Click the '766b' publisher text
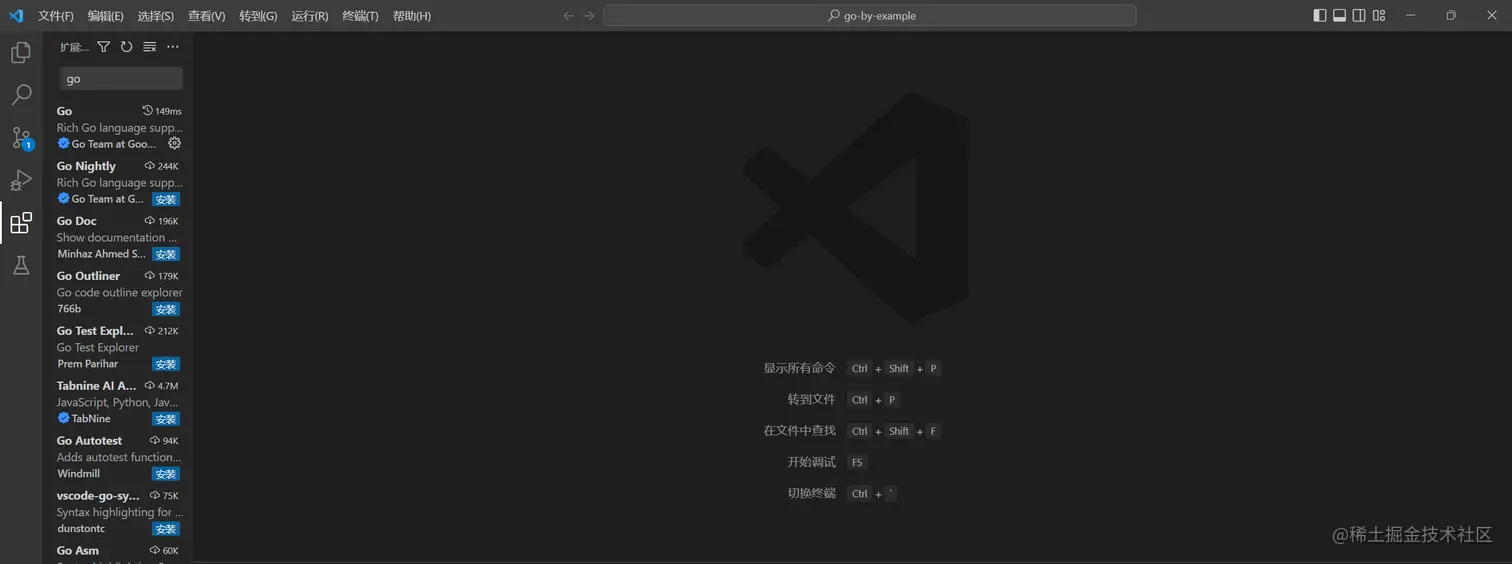Image resolution: width=1512 pixels, height=564 pixels. (x=69, y=309)
